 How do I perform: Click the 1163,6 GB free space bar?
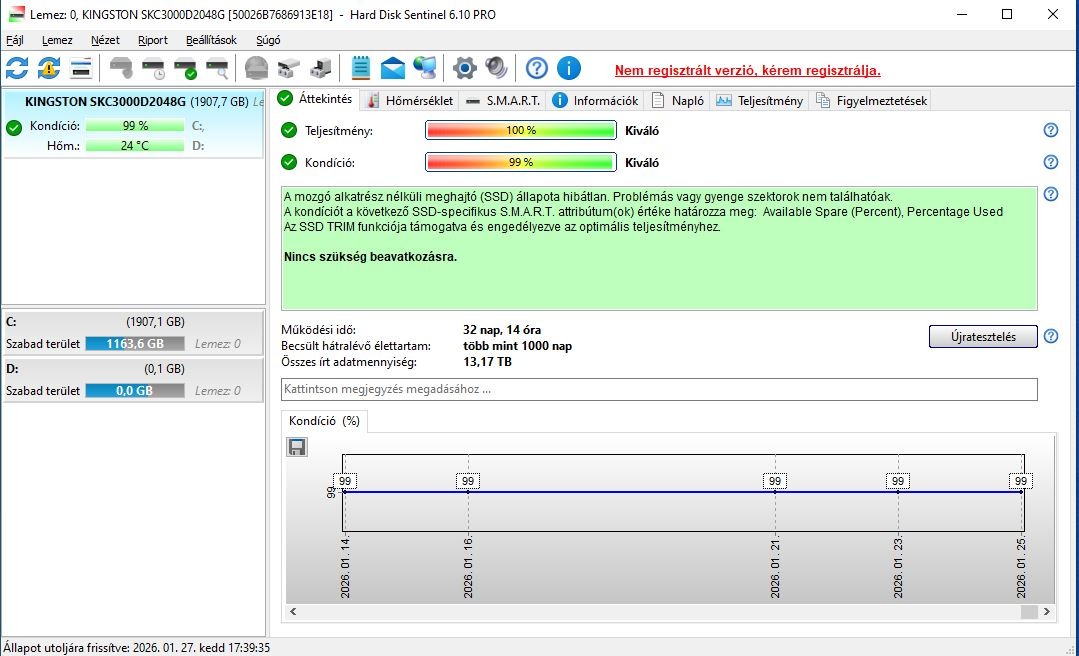(135, 343)
